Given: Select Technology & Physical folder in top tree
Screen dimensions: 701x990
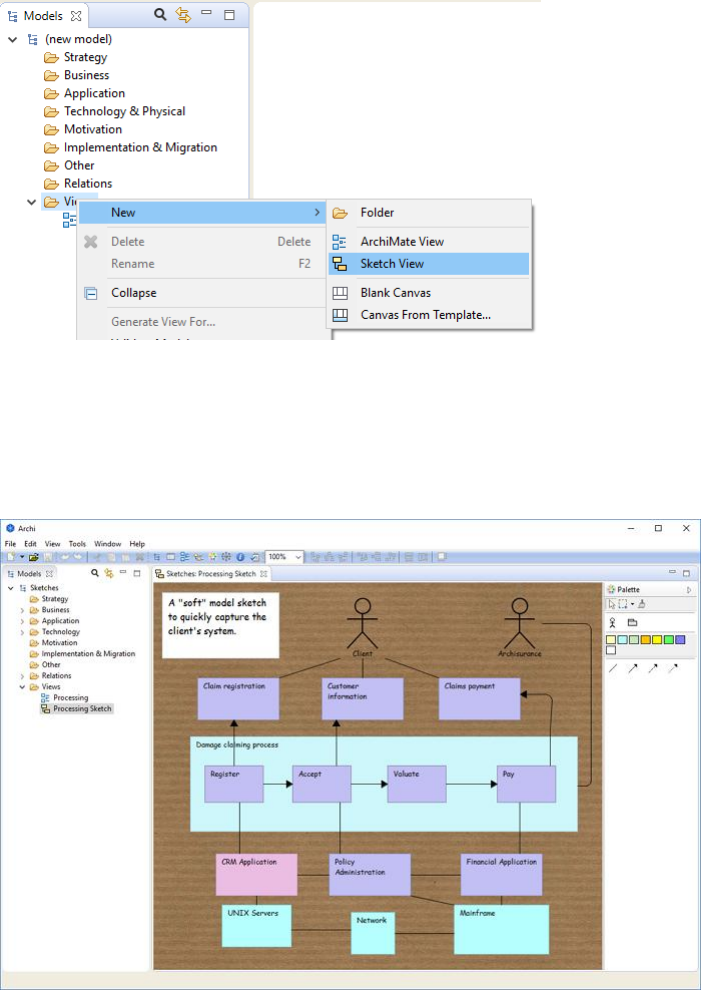Looking at the screenshot, I should pos(124,112).
